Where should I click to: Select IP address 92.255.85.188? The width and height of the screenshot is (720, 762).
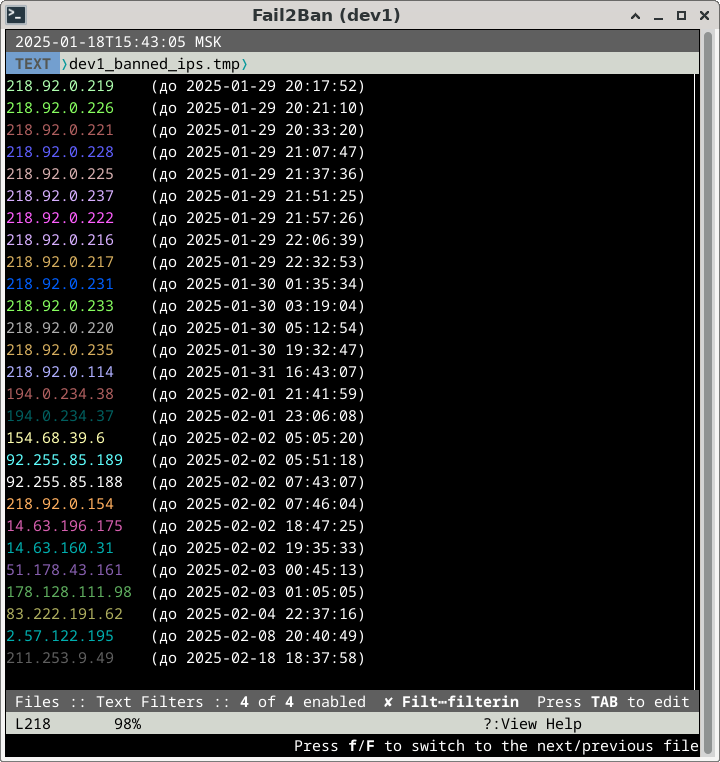[x=64, y=482]
